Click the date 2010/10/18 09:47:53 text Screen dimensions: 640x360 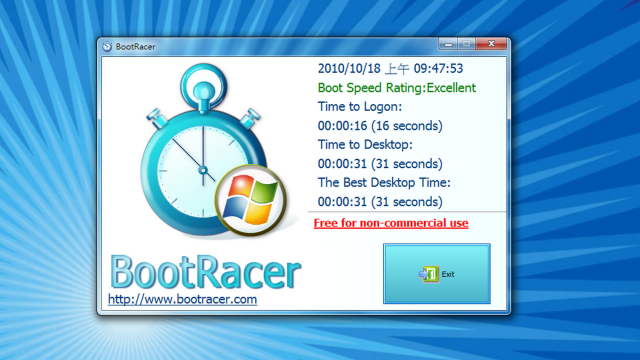(390, 69)
